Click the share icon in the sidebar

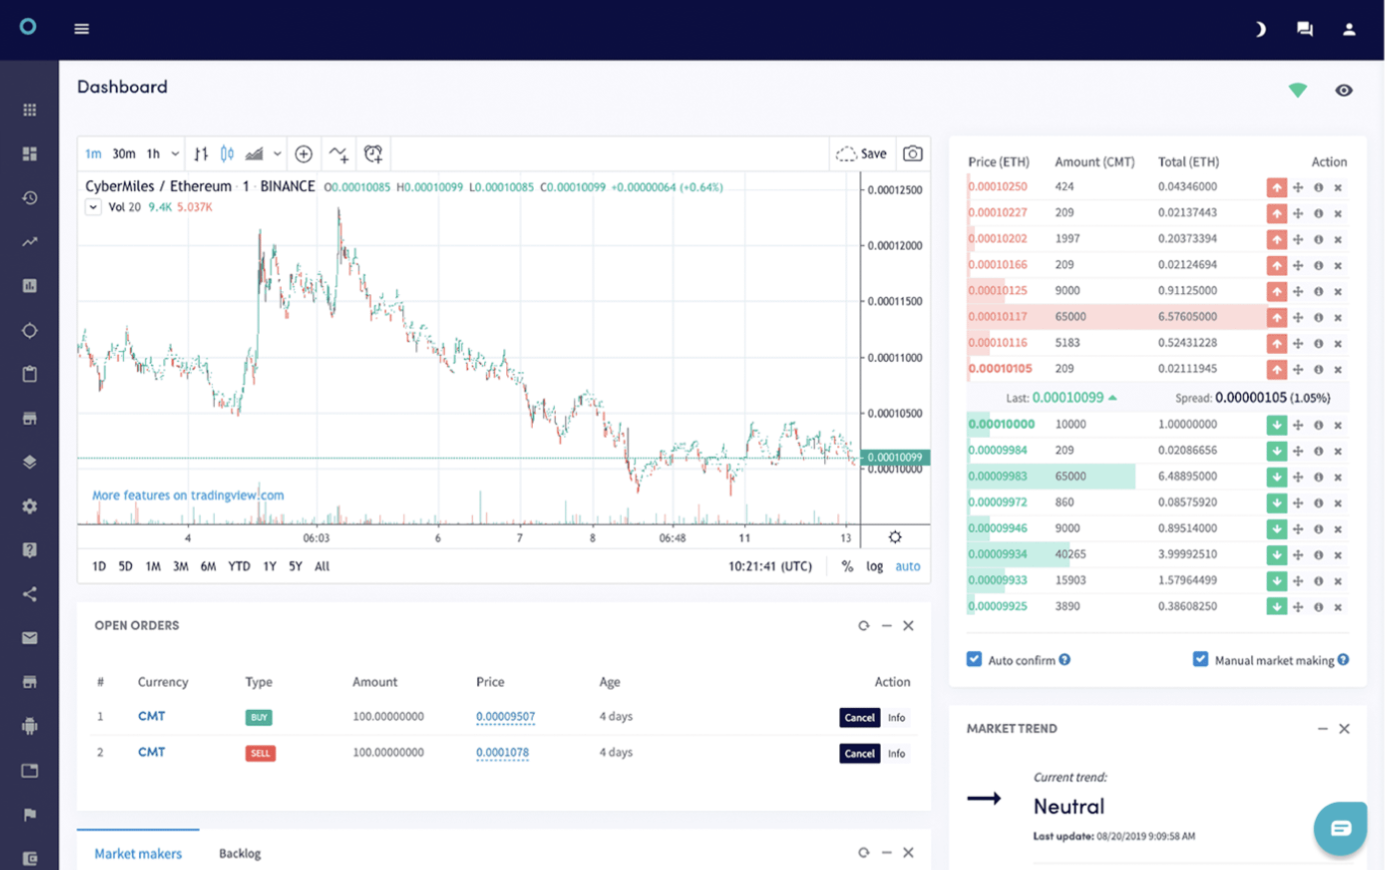click(29, 593)
